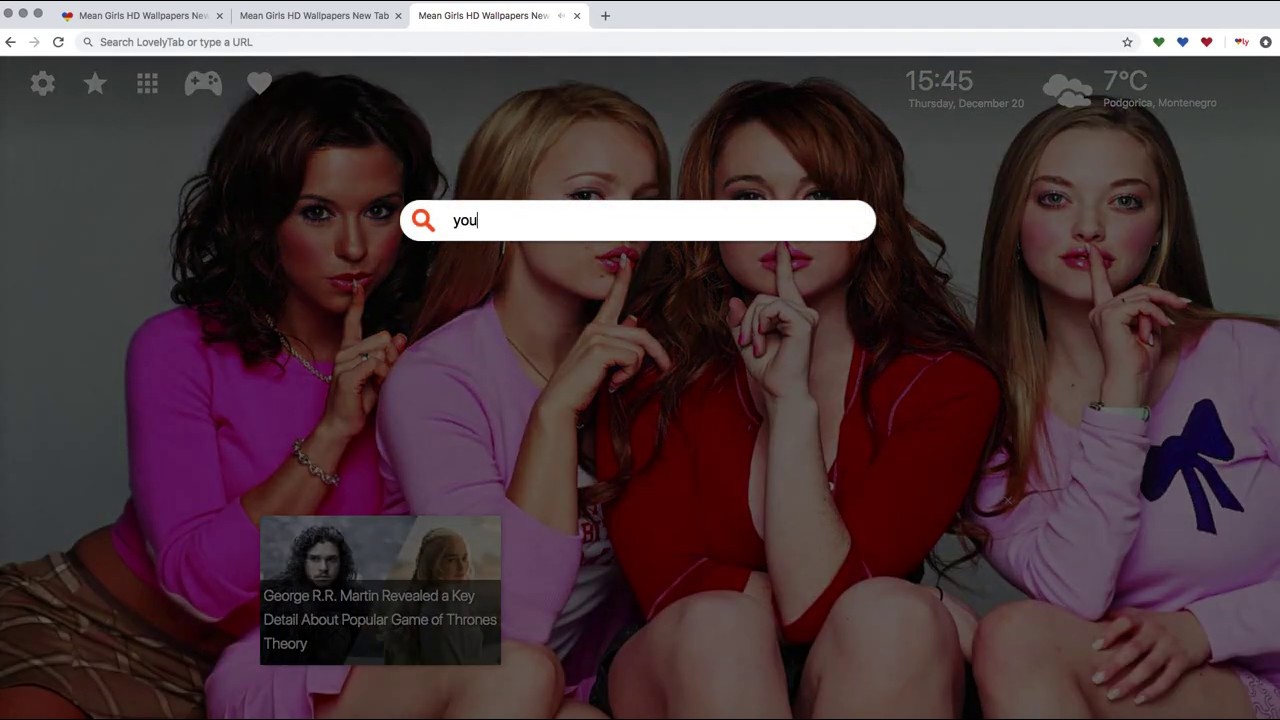The image size is (1280, 720).
Task: Close the first Mean Girls tab
Action: (x=219, y=16)
